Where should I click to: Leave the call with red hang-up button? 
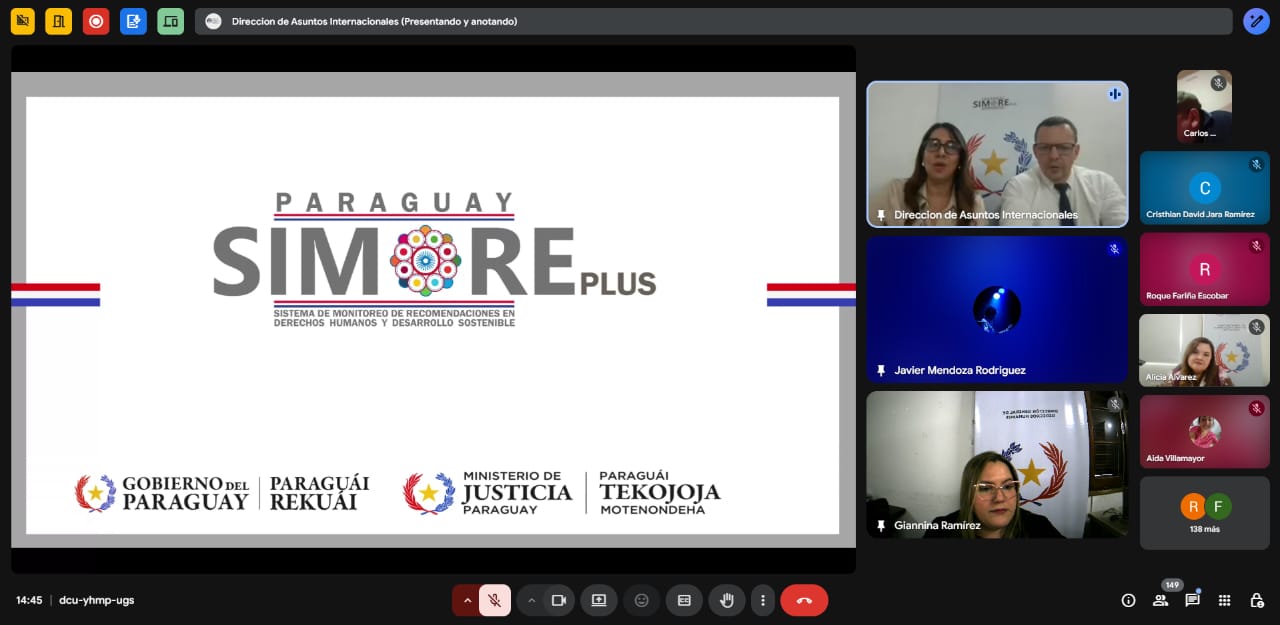(804, 600)
